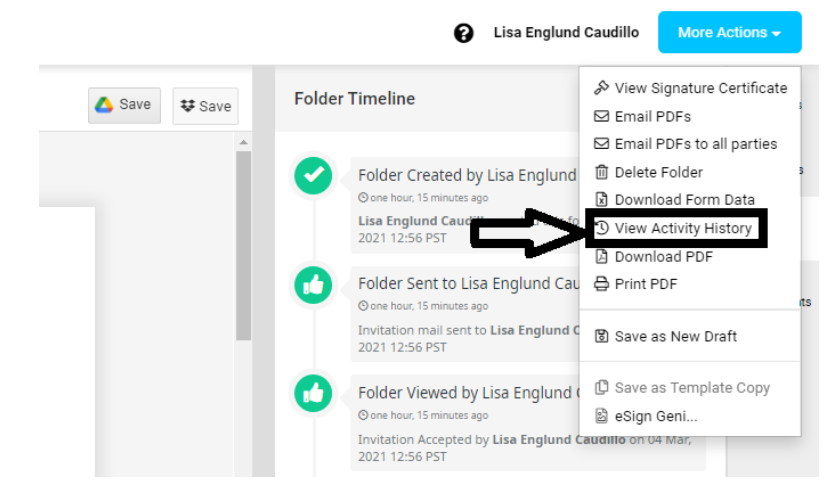
Task: Select Save as New Draft
Action: click(690, 336)
